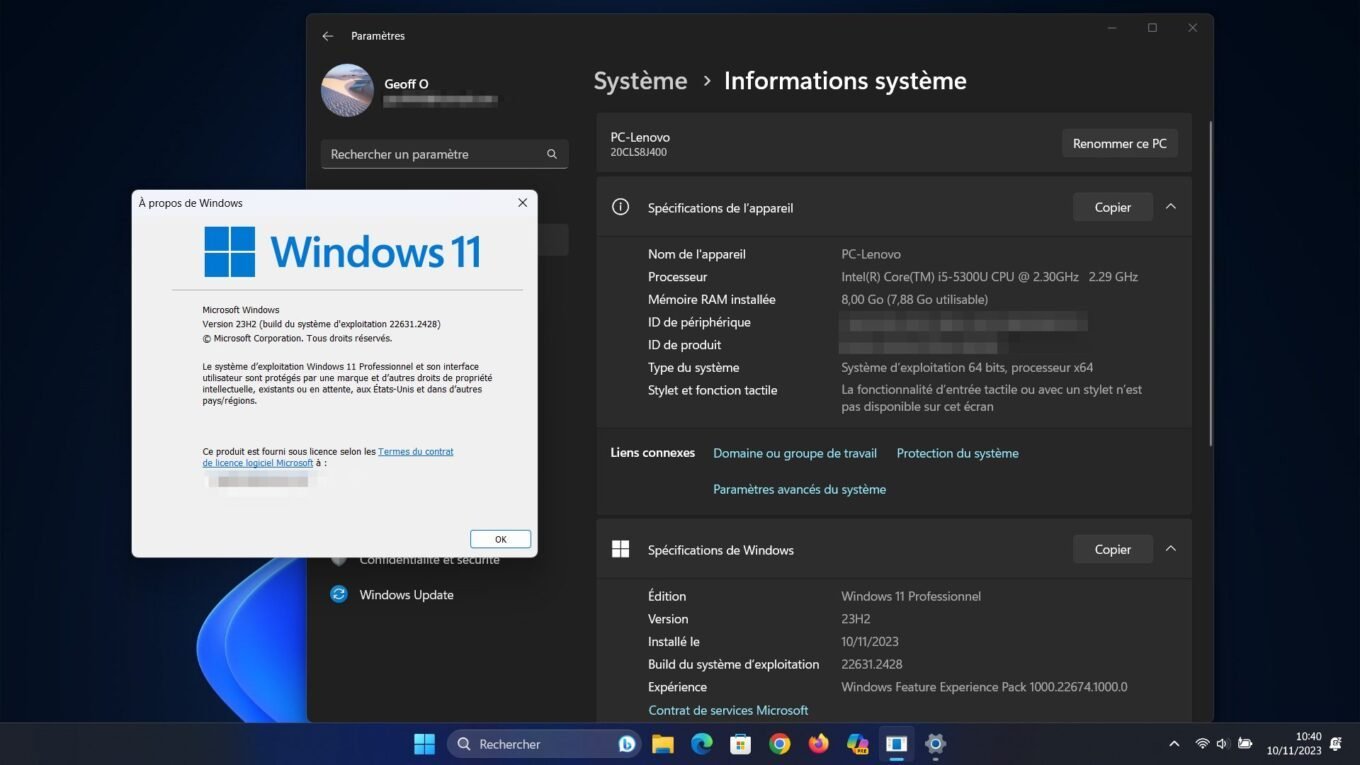Close the À propos de Windows dialog

point(522,202)
